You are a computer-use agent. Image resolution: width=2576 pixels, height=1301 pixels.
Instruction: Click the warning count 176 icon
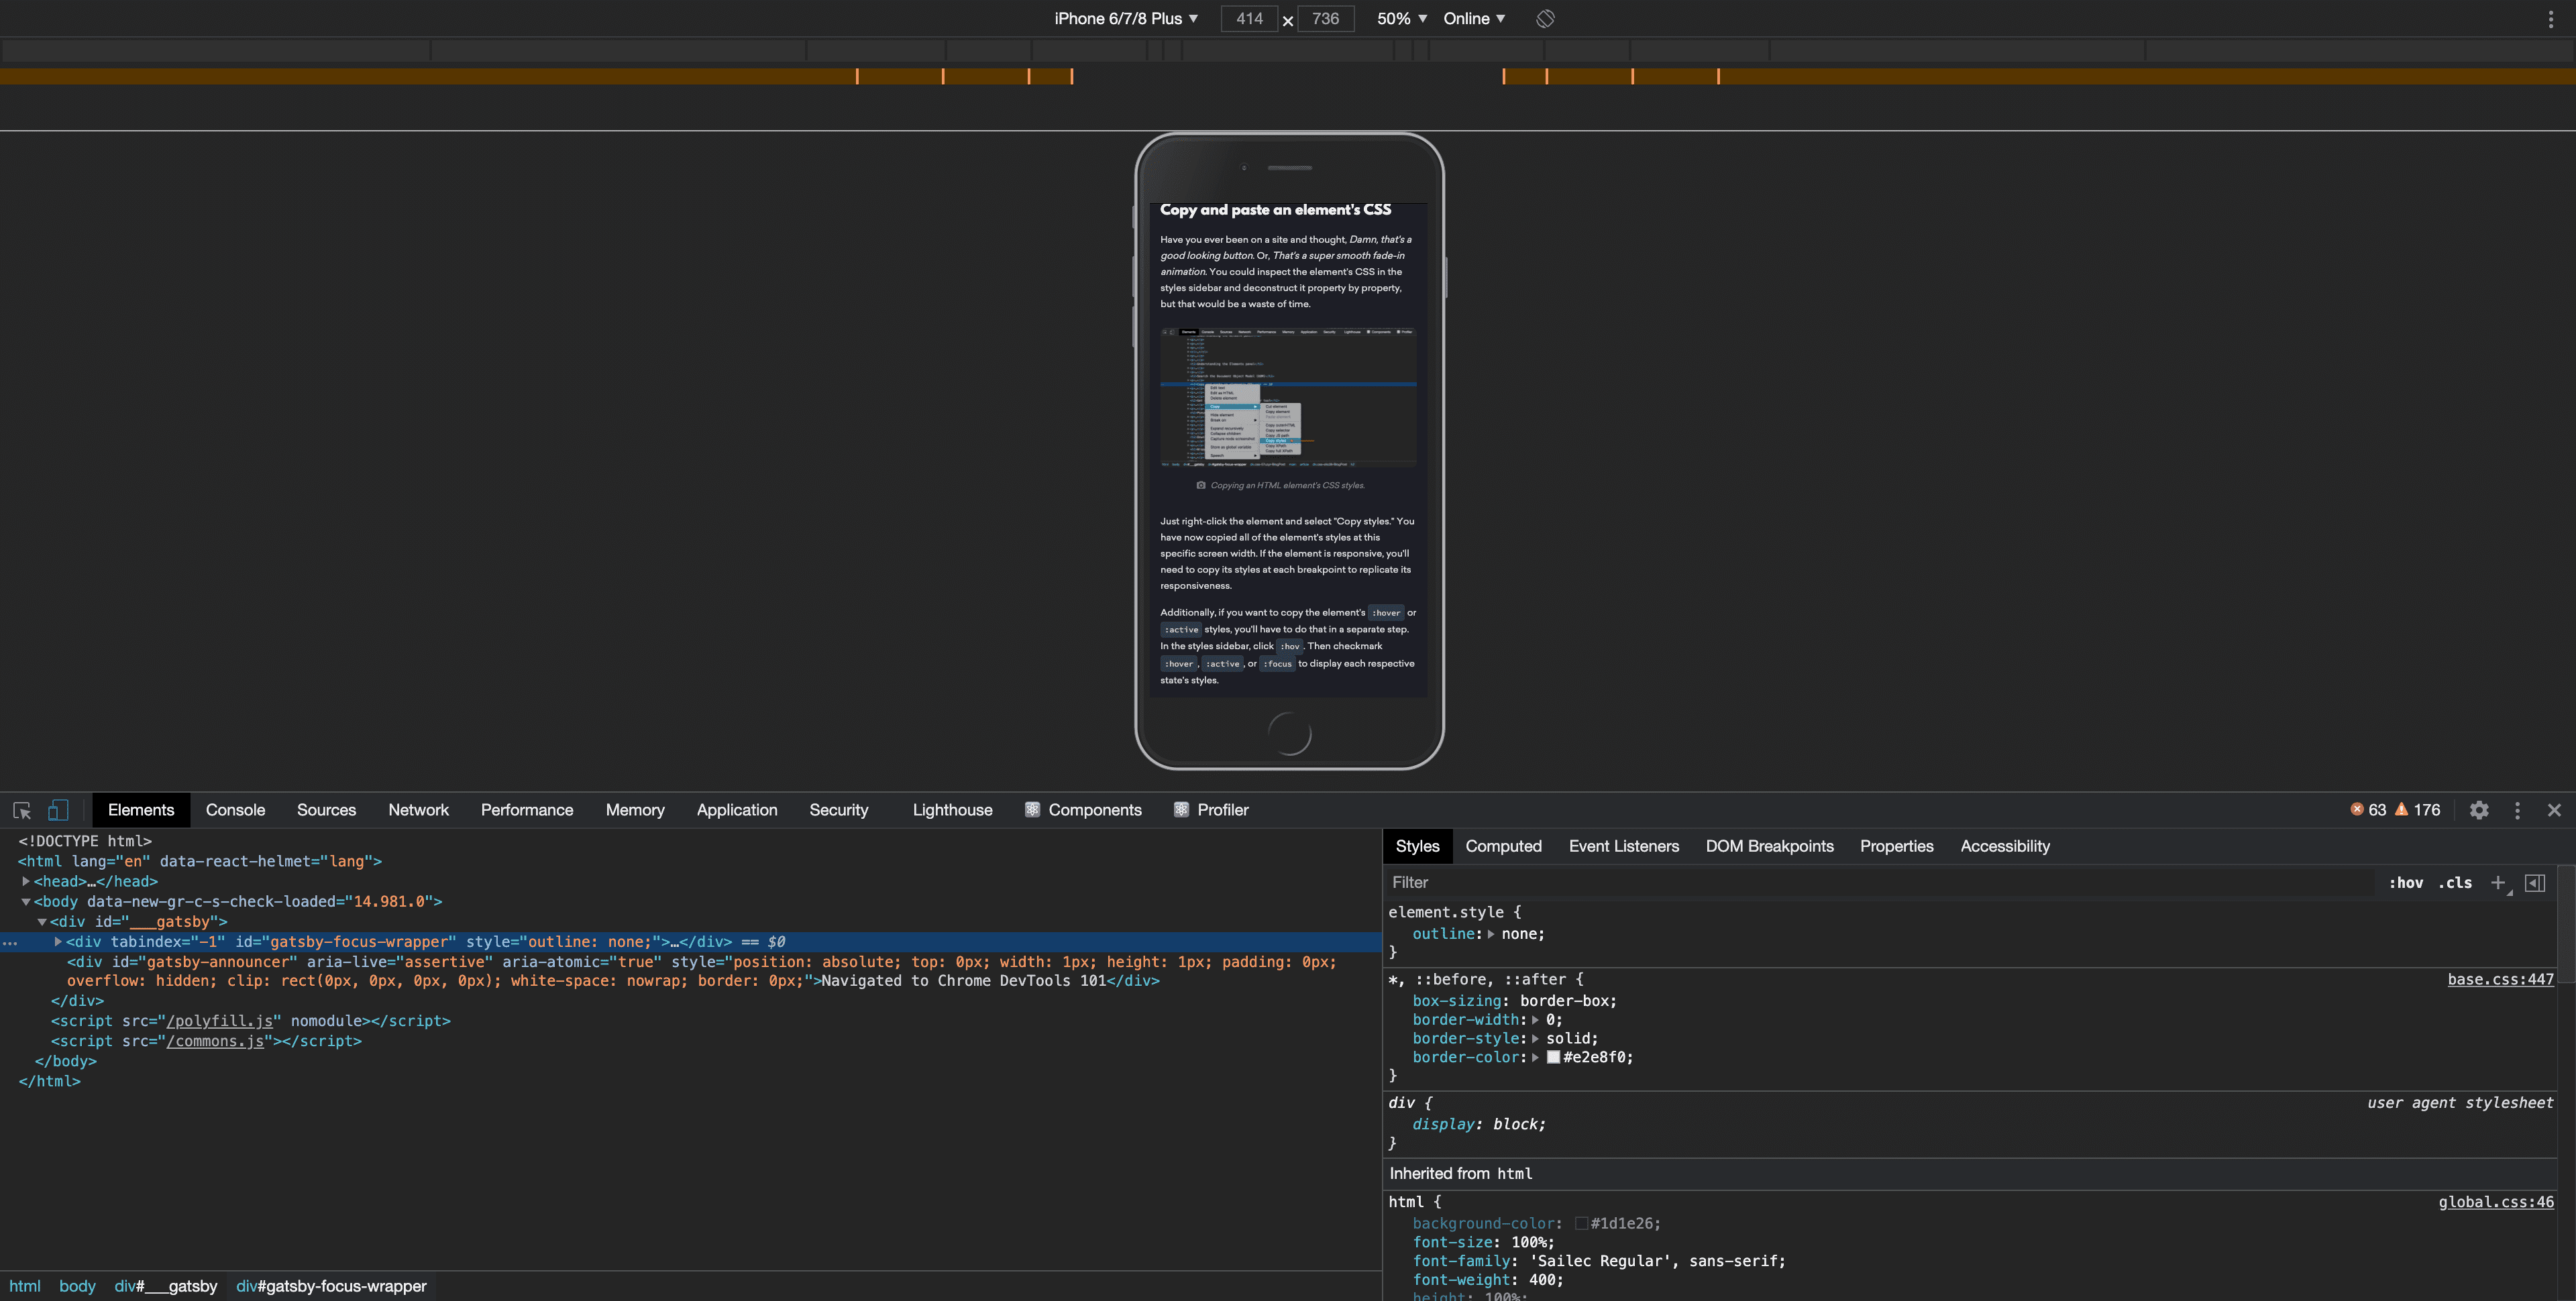[2401, 809]
